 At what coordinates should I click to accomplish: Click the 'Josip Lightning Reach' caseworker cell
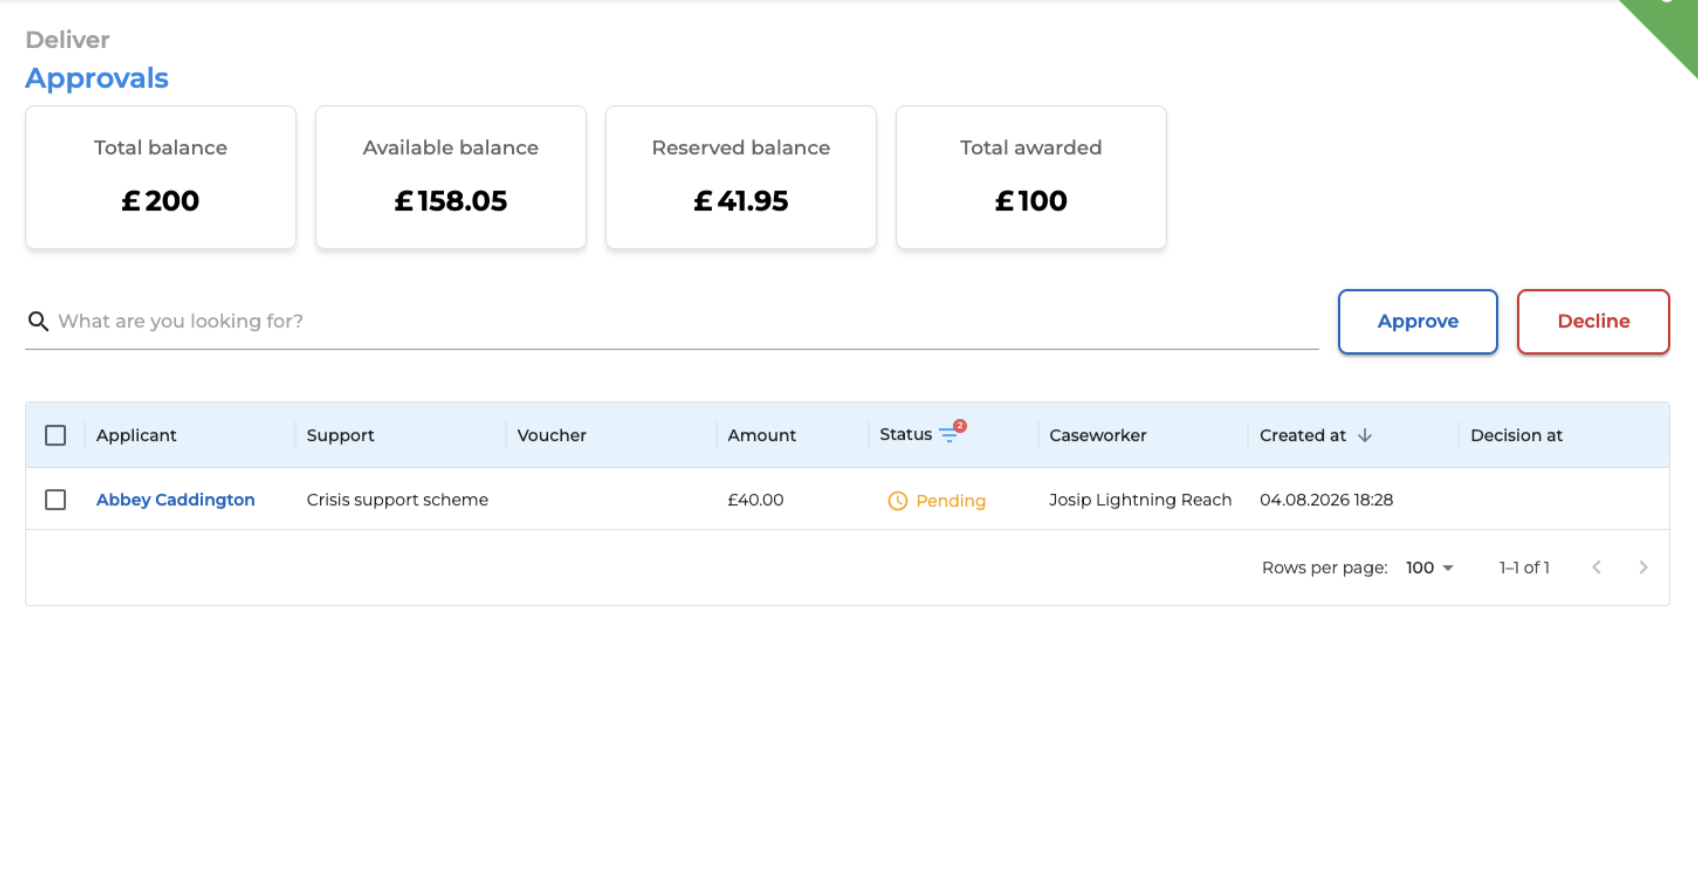pos(1140,499)
